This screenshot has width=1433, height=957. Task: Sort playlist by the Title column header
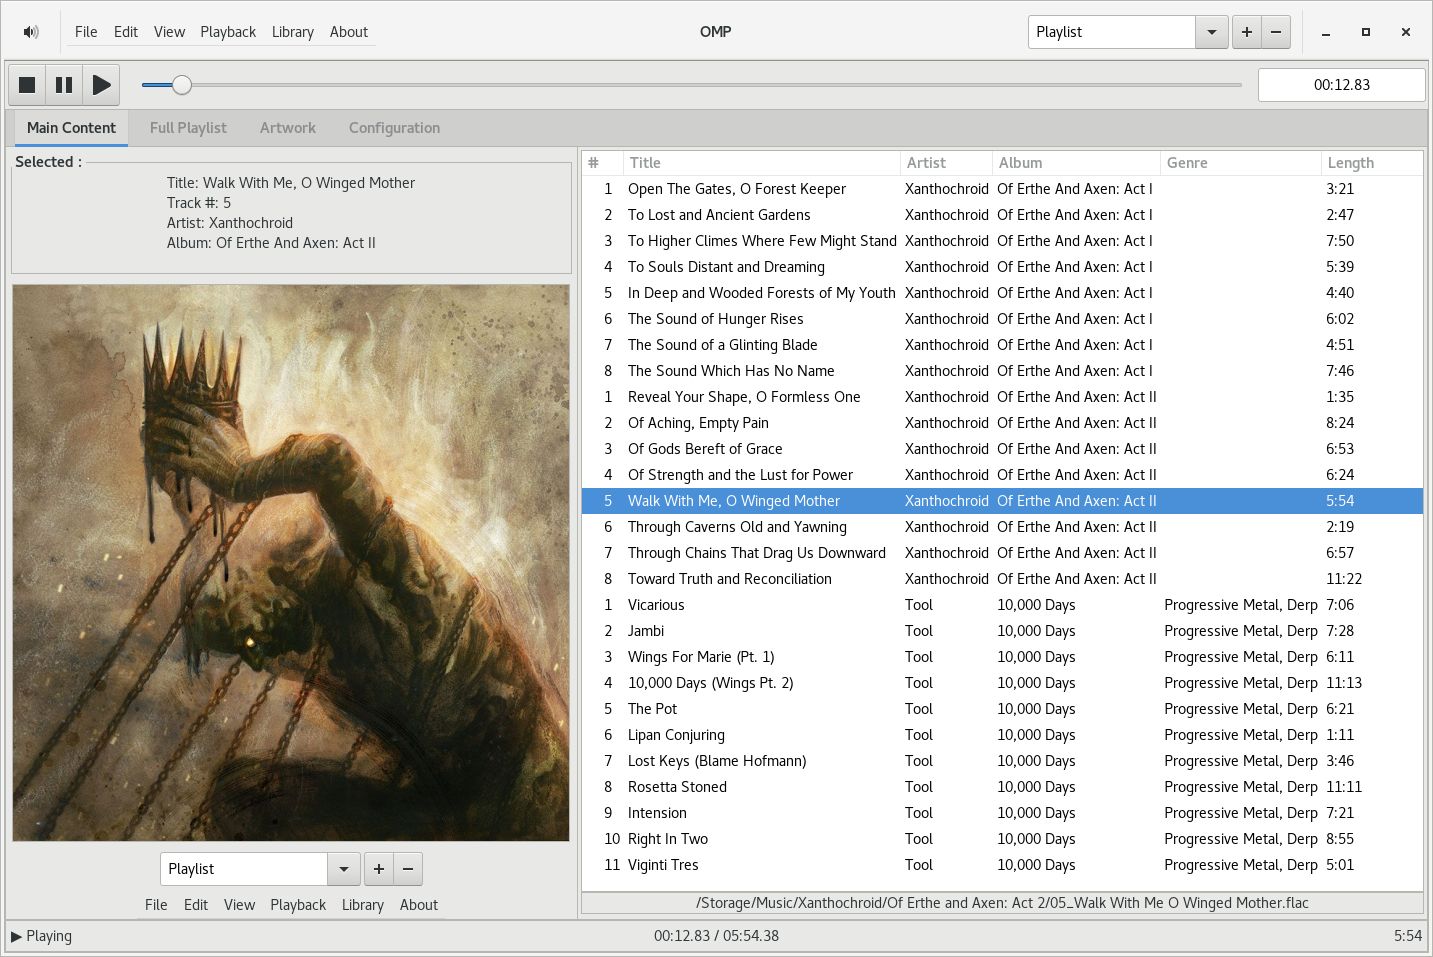[x=761, y=163]
